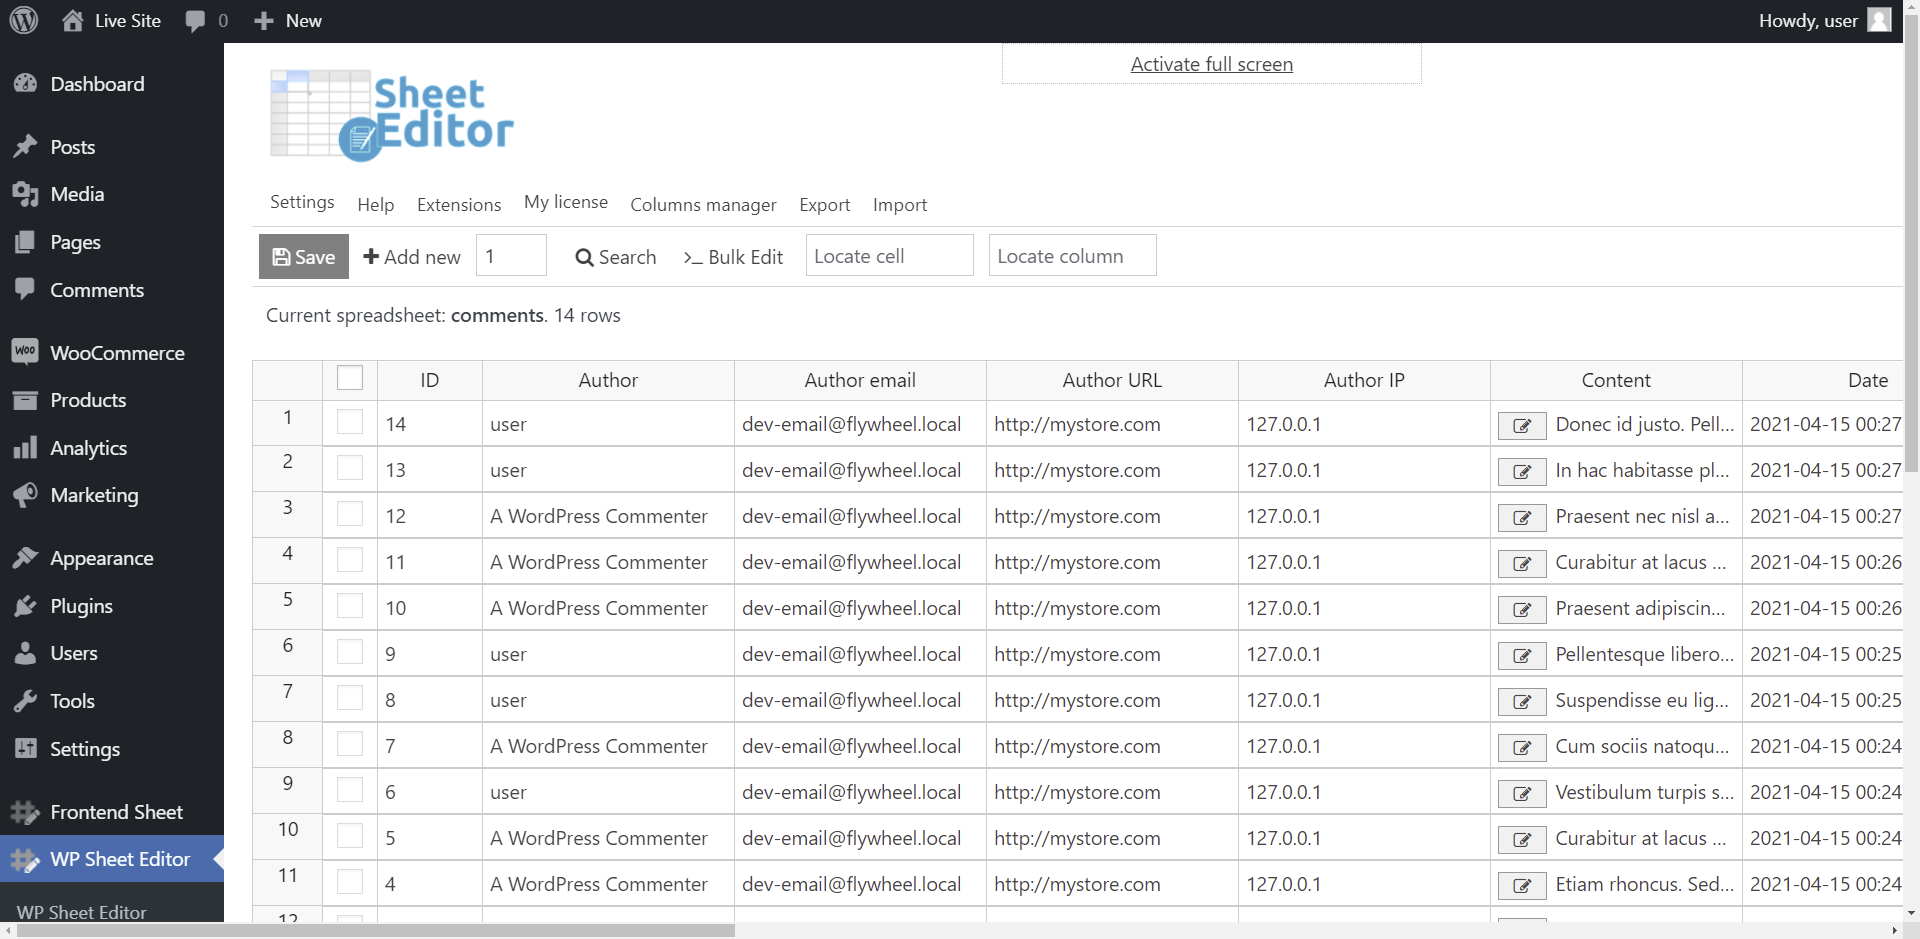Edit content of 'Vestibulum turpis' comment
The width and height of the screenshot is (1920, 939).
1522,794
